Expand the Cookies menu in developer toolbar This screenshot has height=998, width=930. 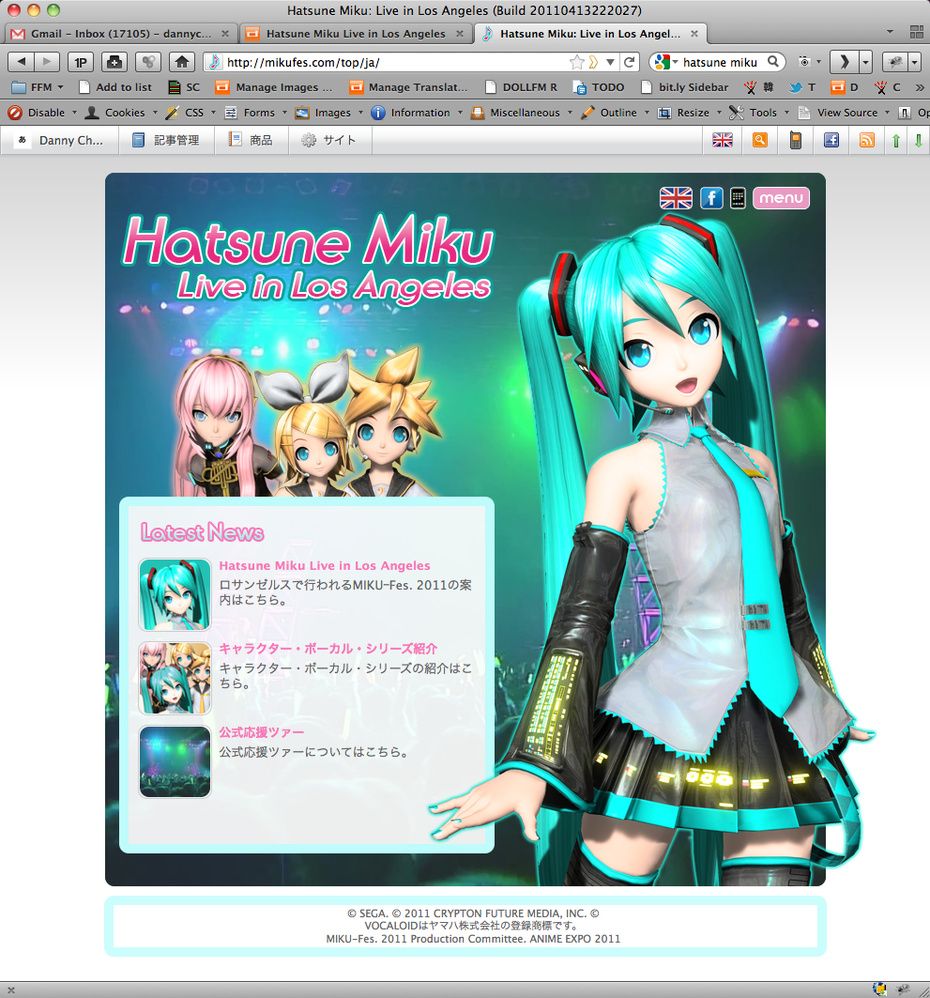[123, 113]
